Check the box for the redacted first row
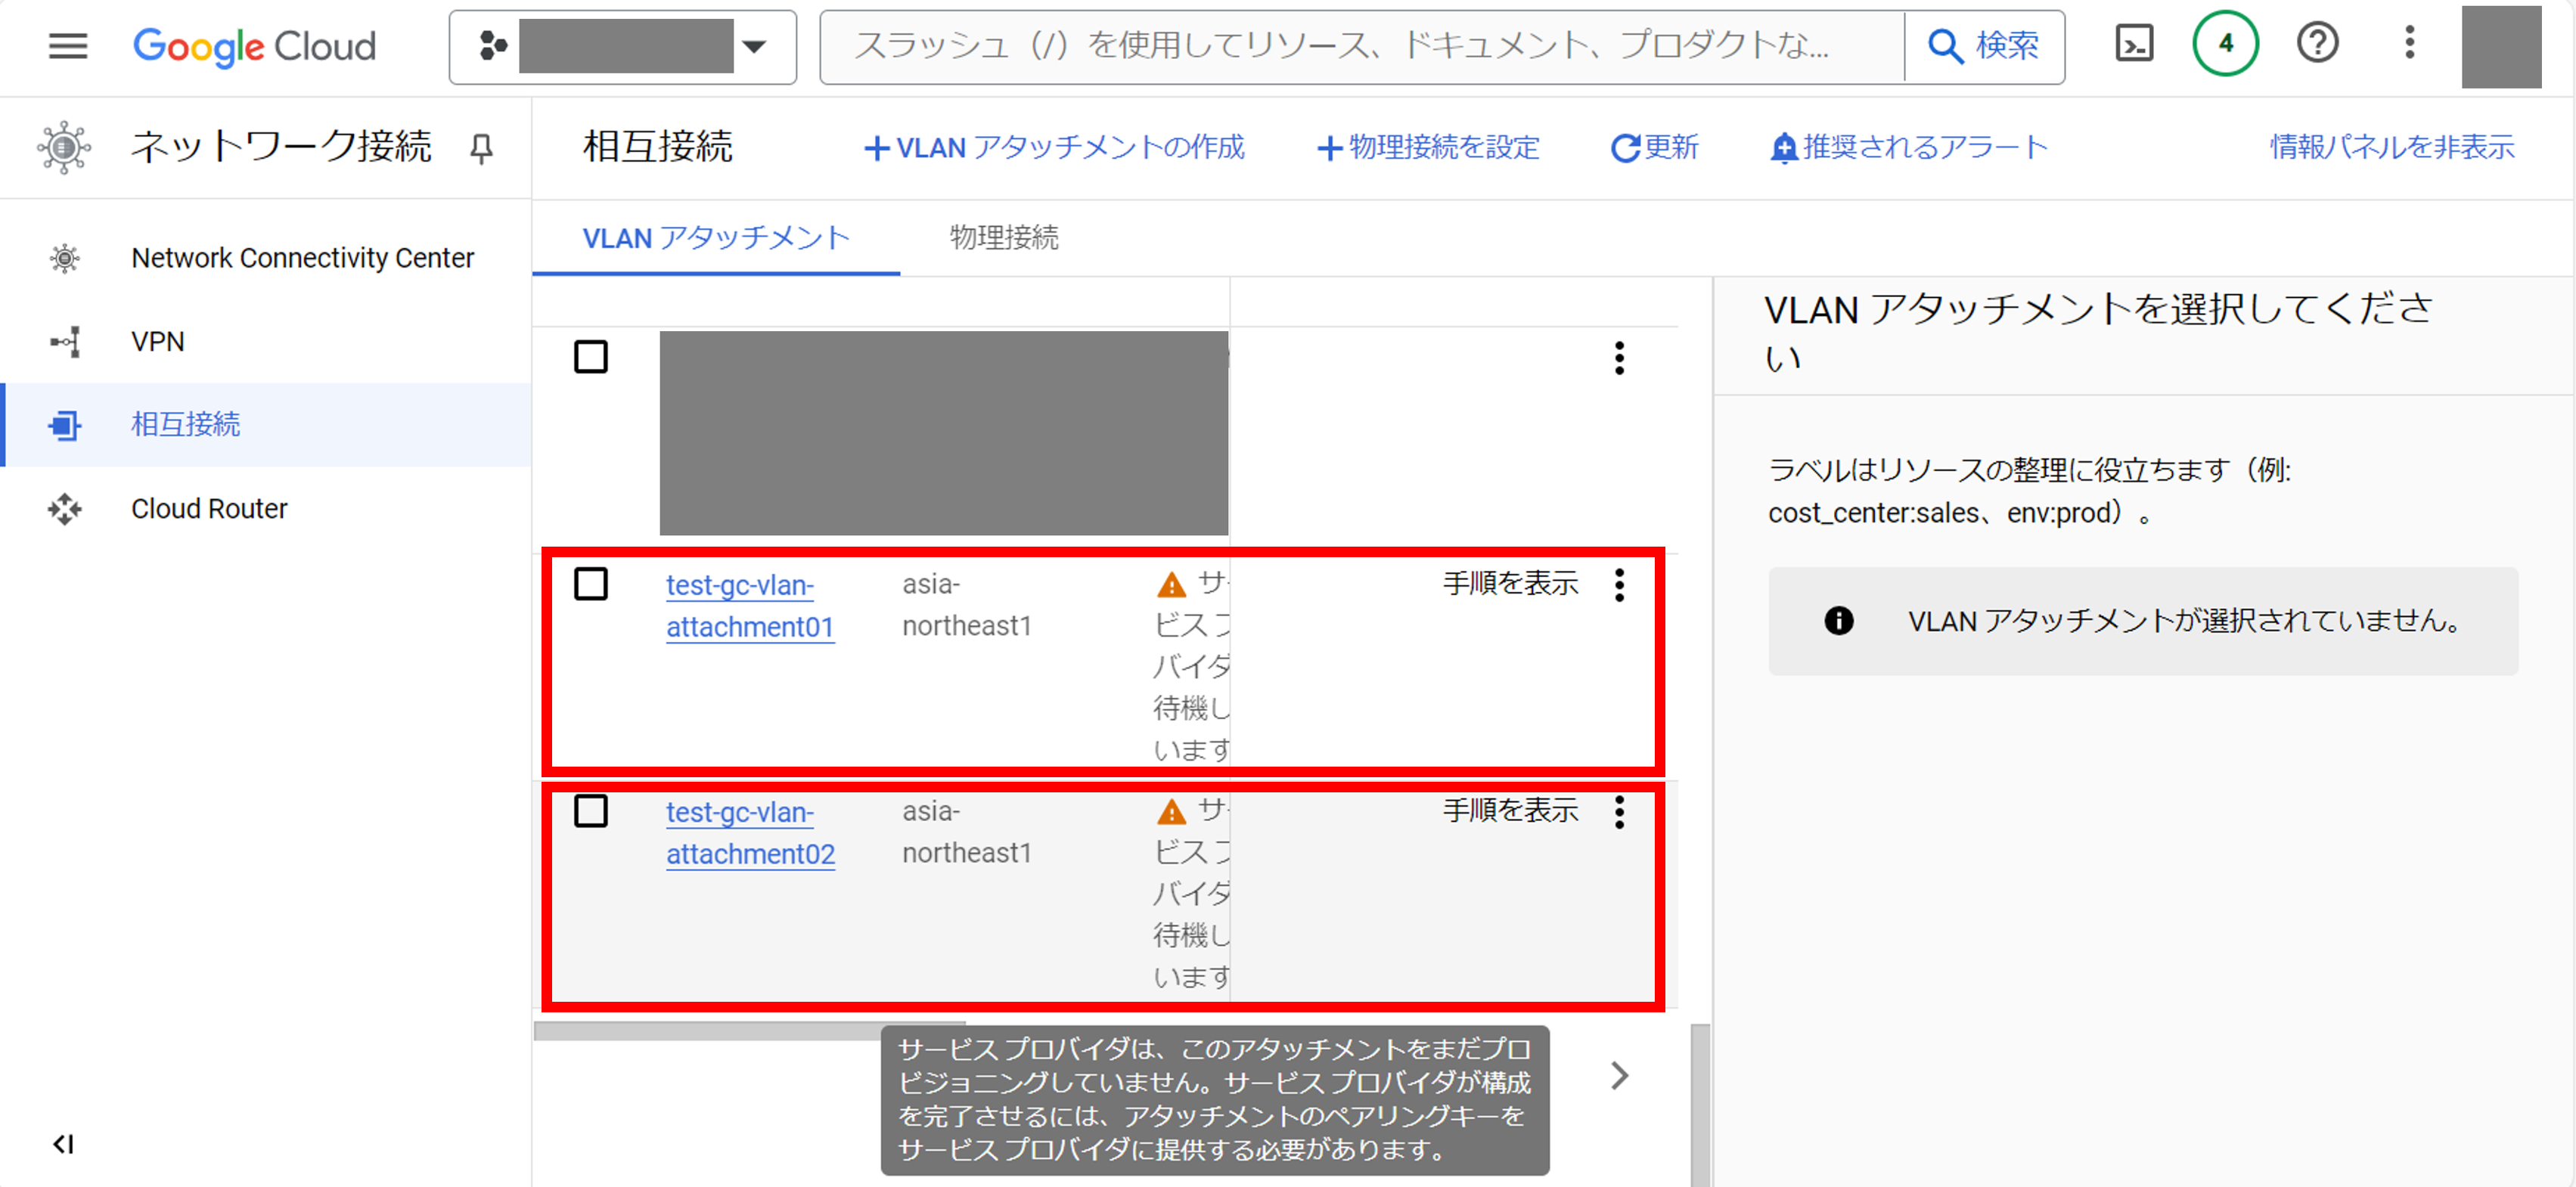 (590, 357)
